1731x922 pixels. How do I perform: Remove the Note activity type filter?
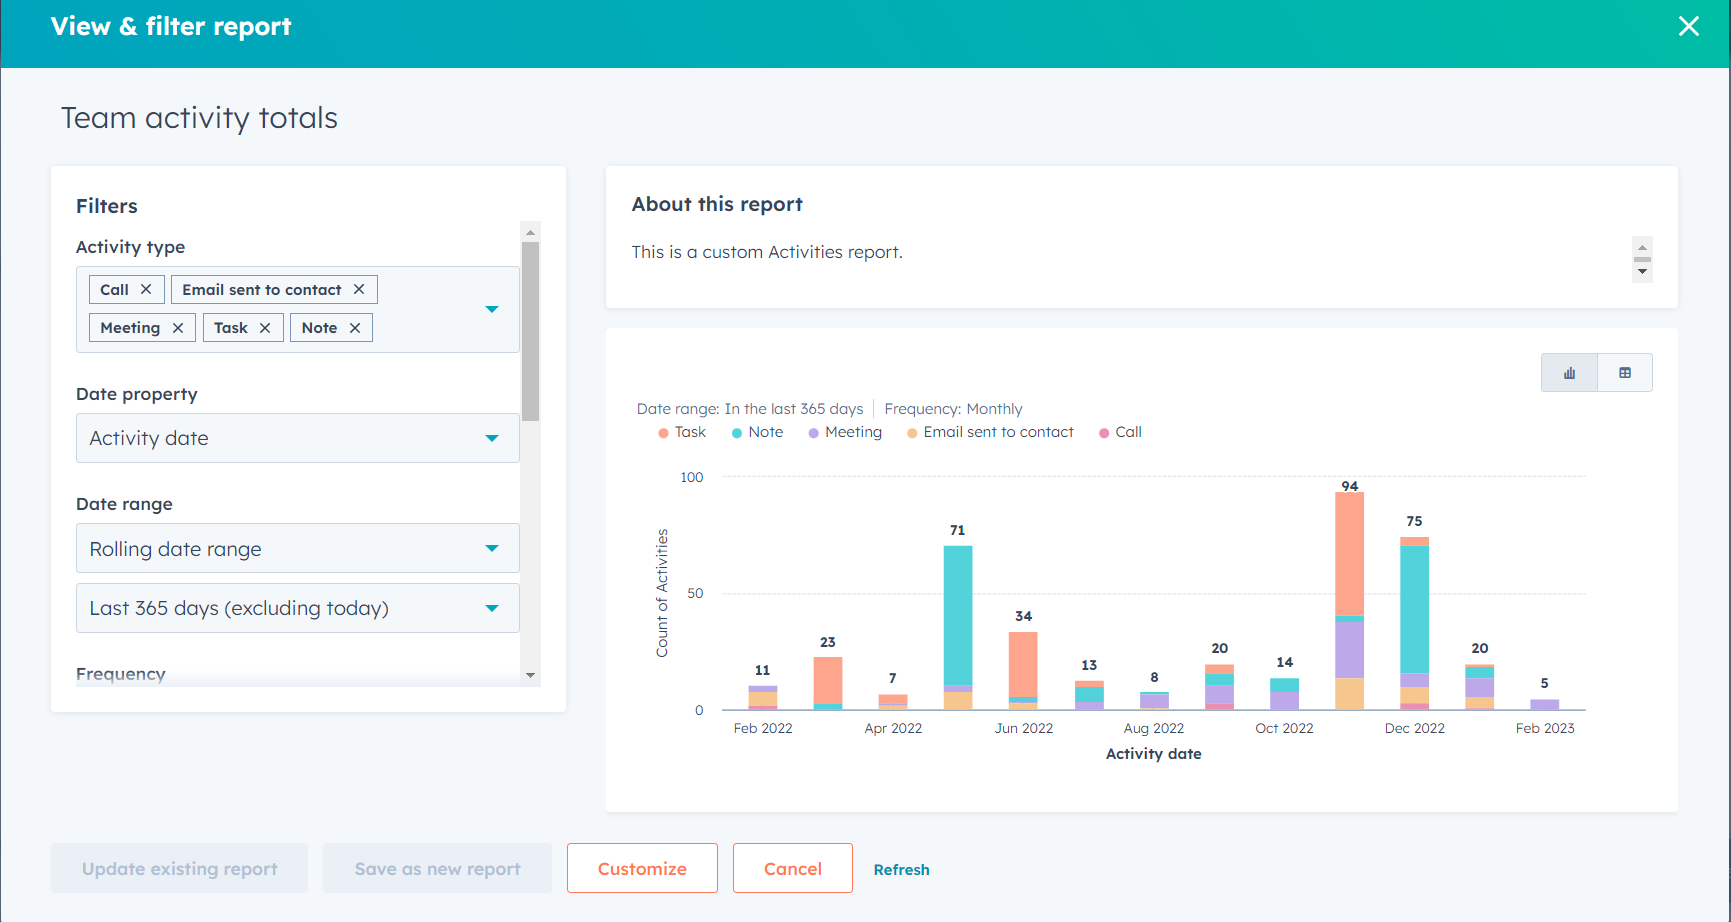pos(355,327)
